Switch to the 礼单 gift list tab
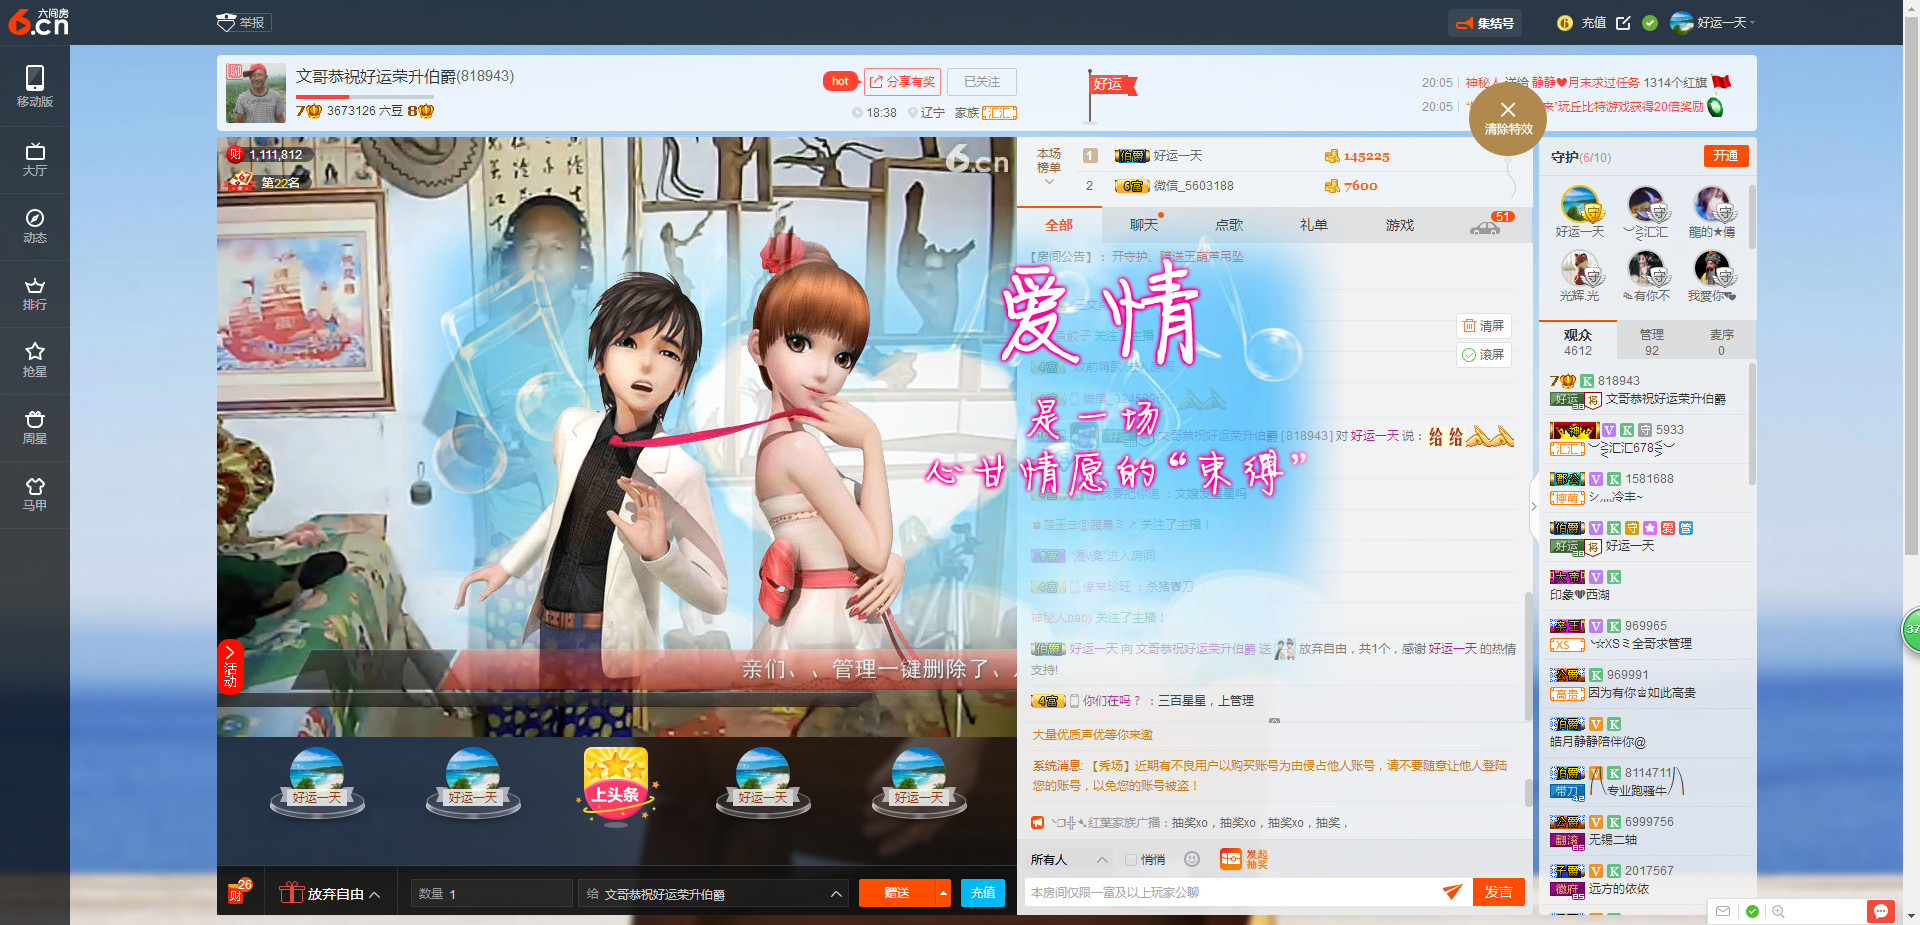 pyautogui.click(x=1314, y=225)
